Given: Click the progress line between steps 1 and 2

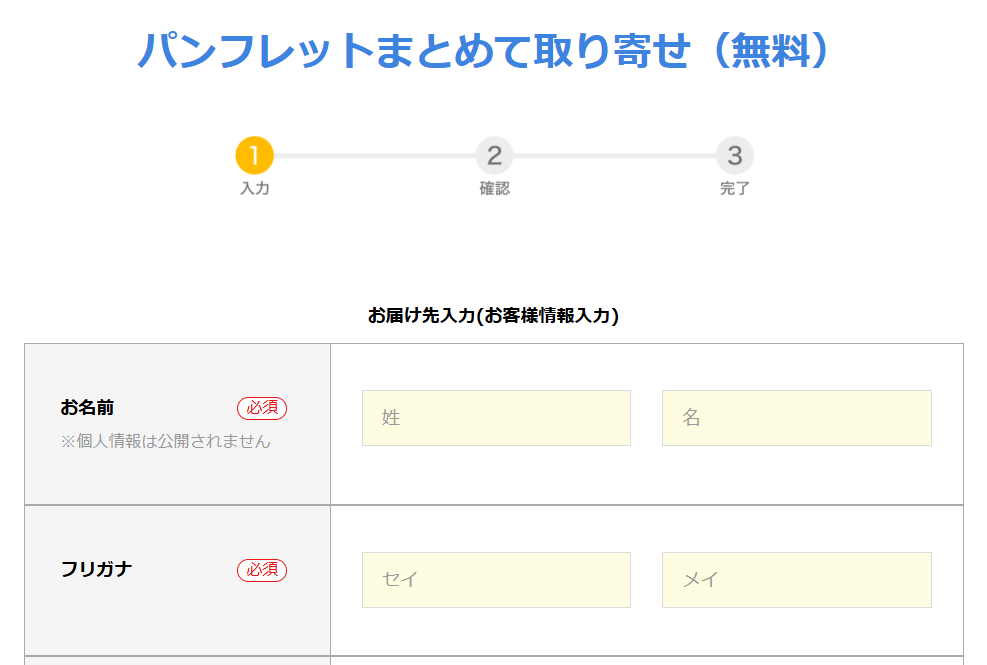Looking at the screenshot, I should click(374, 156).
